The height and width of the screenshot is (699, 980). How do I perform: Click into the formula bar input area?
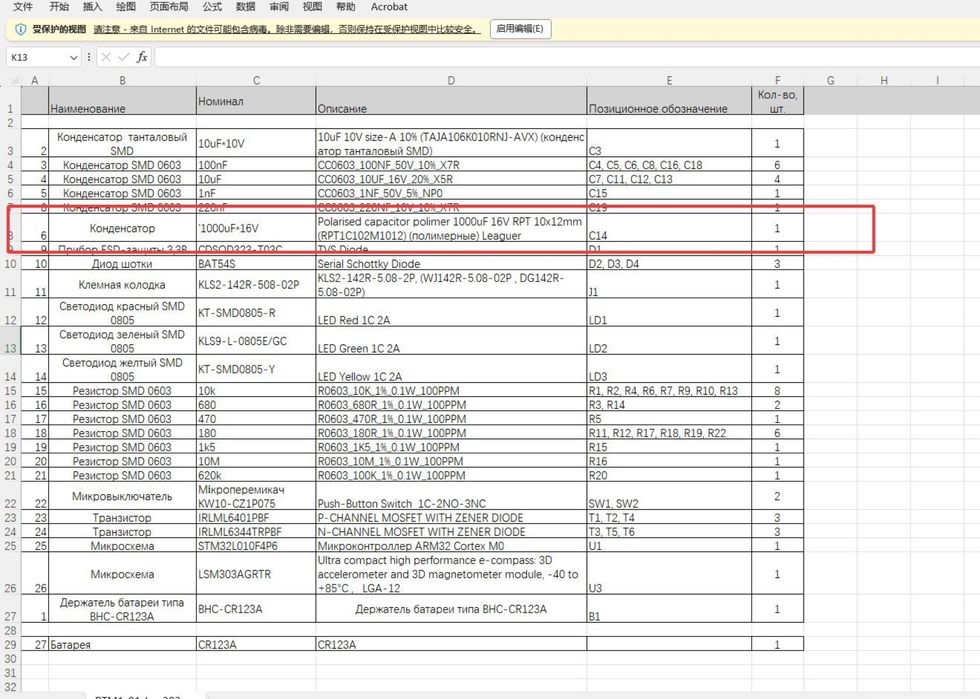click(x=567, y=58)
